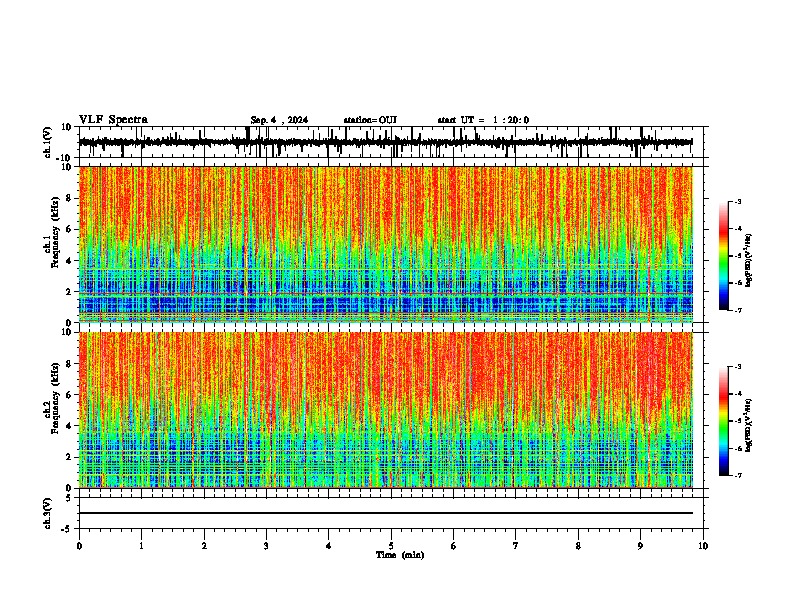
Task: Click time axis tick label '1'
Action: [141, 546]
